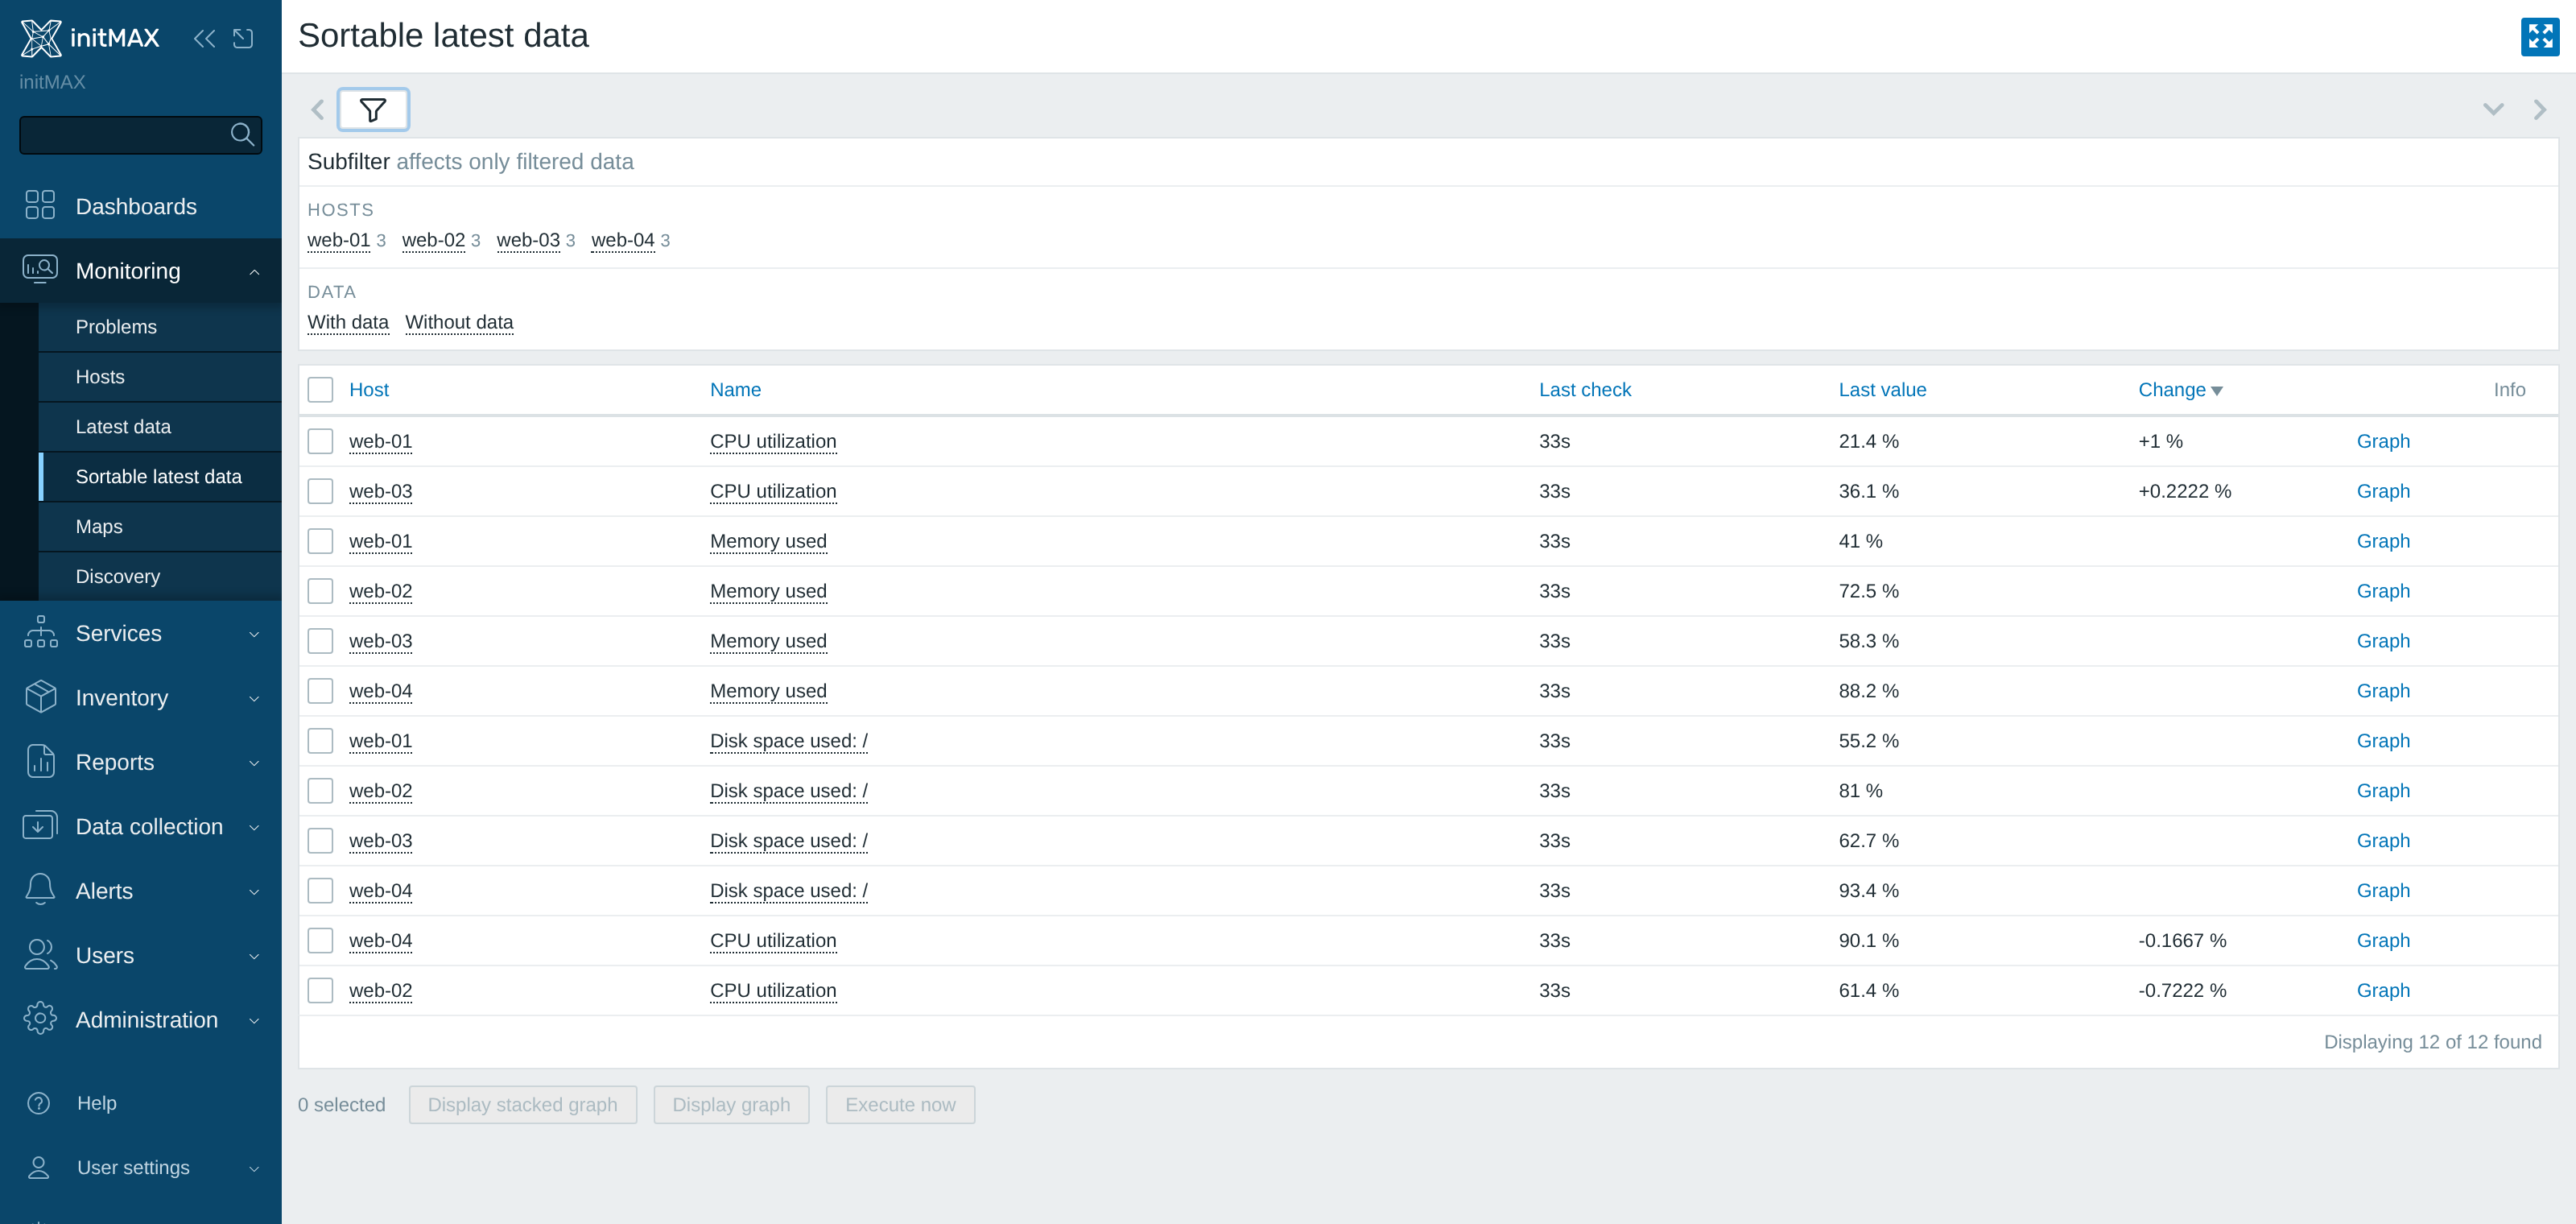Click the Inventory box icon
This screenshot has width=2576, height=1224.
tap(40, 697)
